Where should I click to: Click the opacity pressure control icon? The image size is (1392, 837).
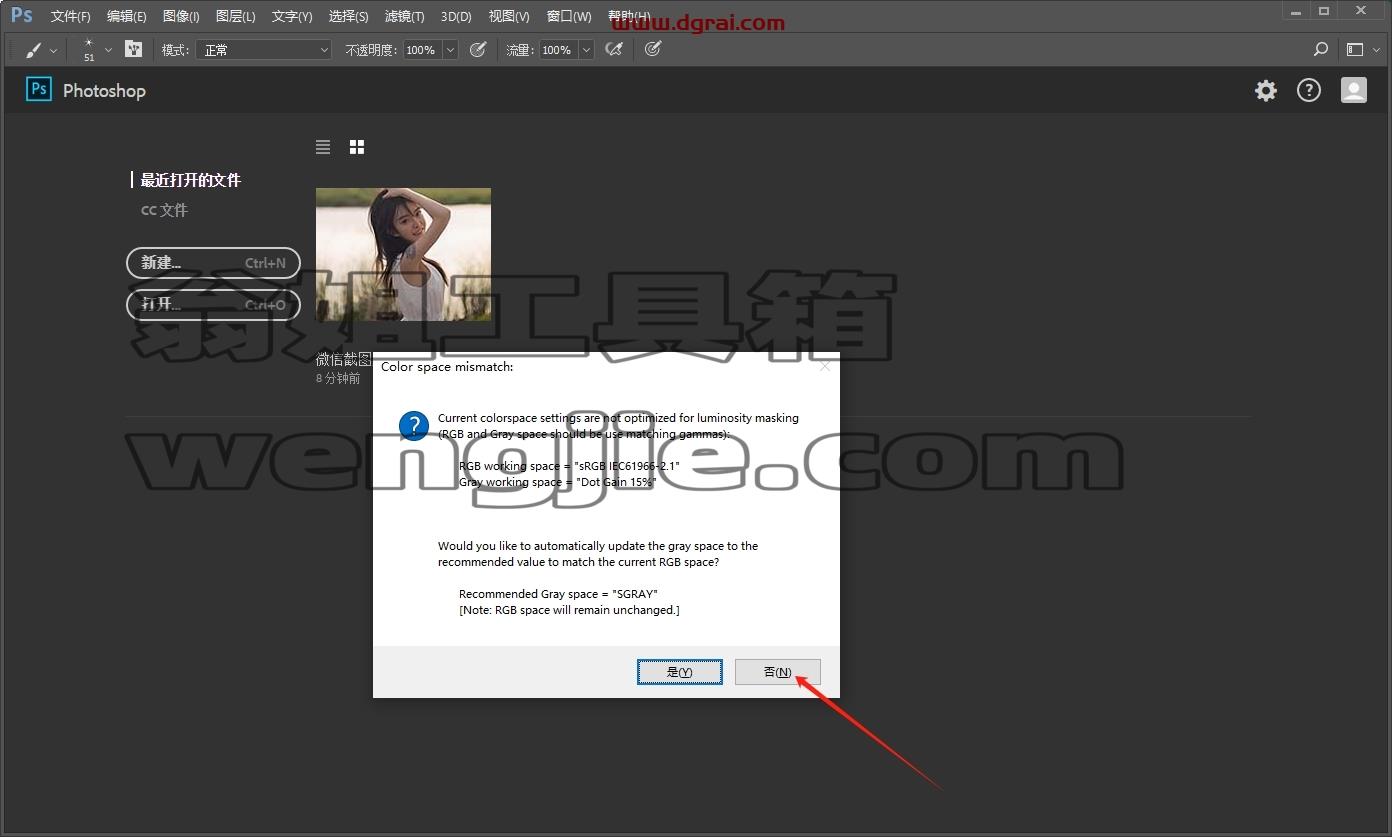click(478, 49)
